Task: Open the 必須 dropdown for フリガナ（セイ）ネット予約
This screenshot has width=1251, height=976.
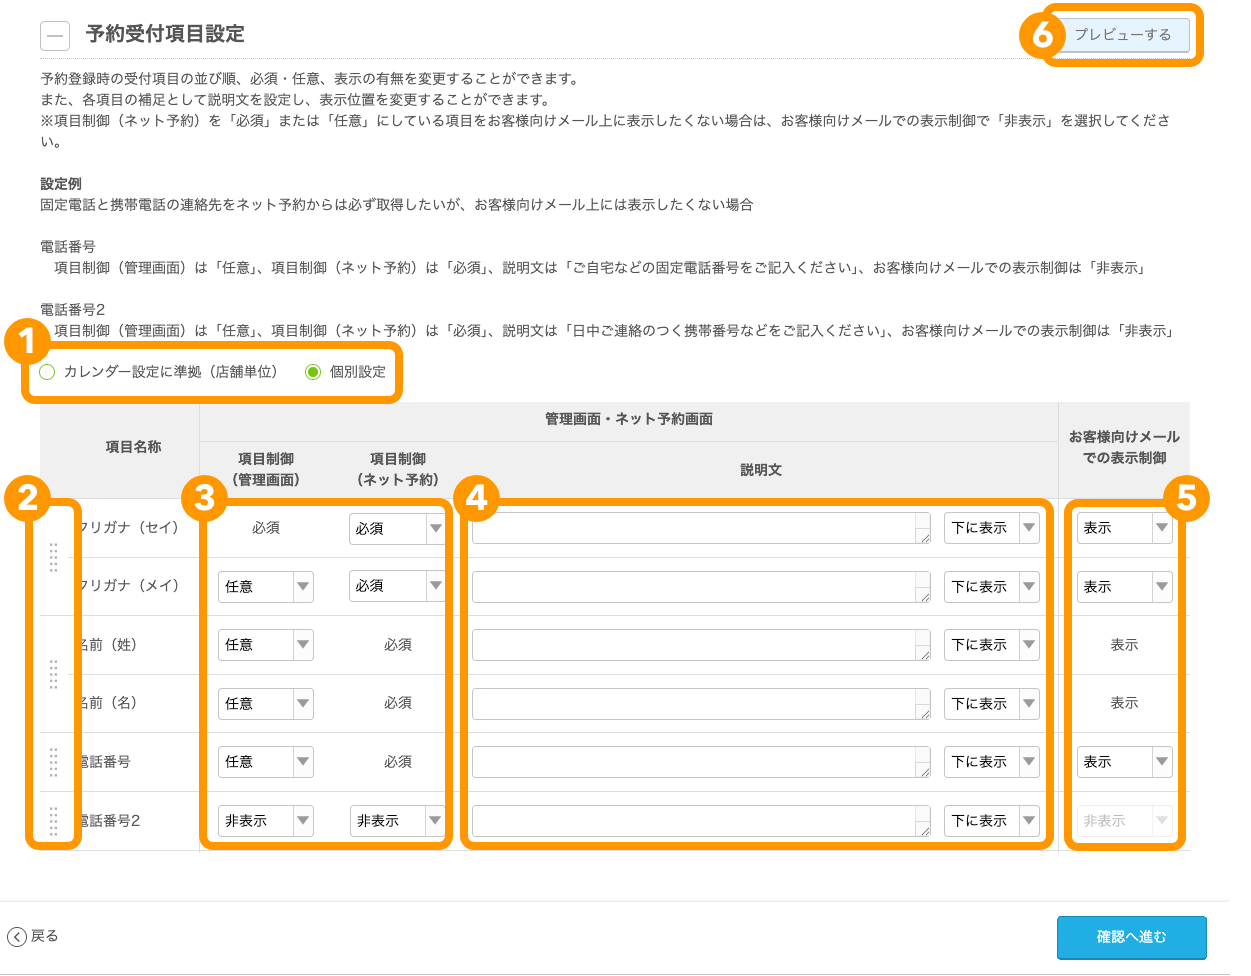Action: [x=397, y=528]
